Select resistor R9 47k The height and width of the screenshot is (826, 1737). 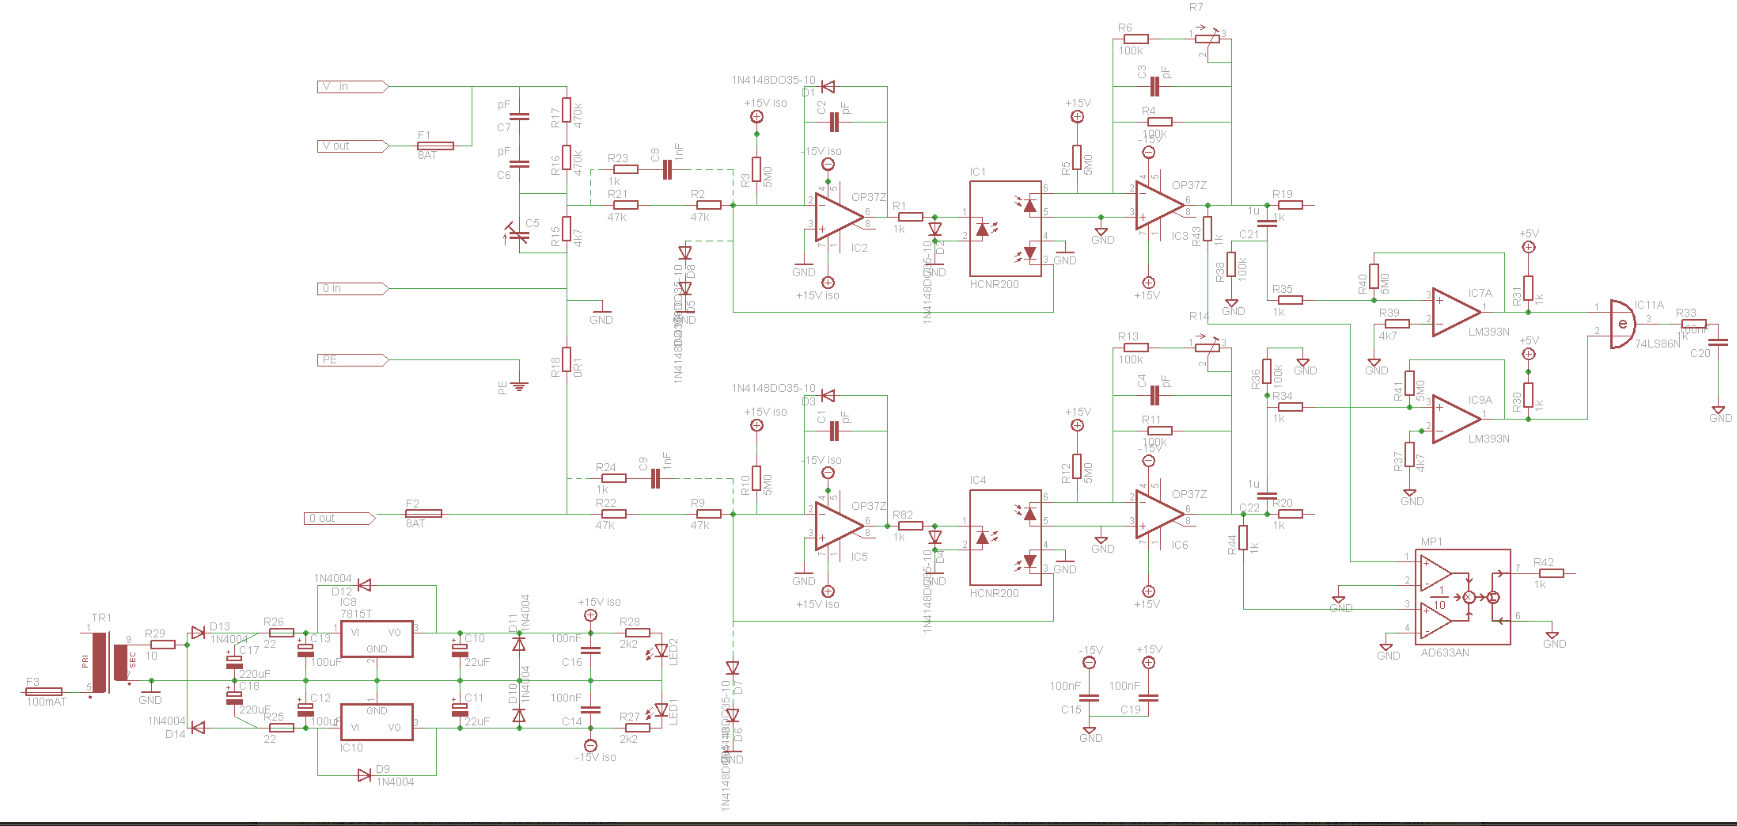point(708,514)
